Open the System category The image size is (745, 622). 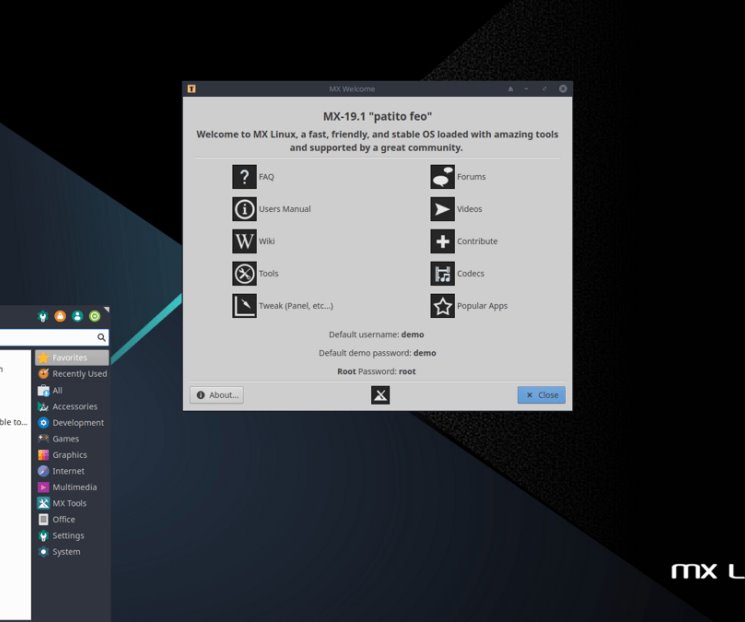point(72,552)
